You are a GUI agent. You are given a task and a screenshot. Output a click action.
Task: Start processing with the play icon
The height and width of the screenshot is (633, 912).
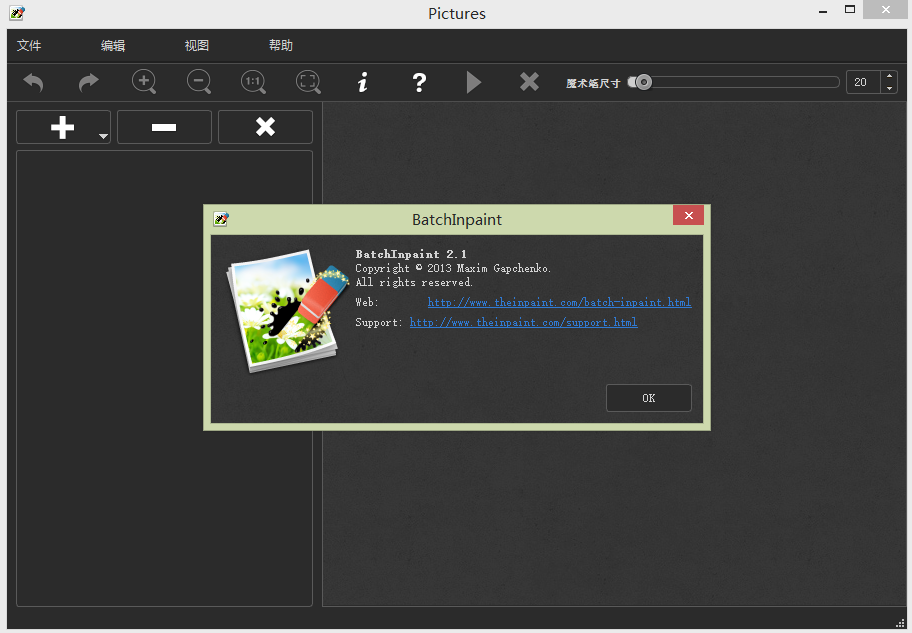pos(474,82)
